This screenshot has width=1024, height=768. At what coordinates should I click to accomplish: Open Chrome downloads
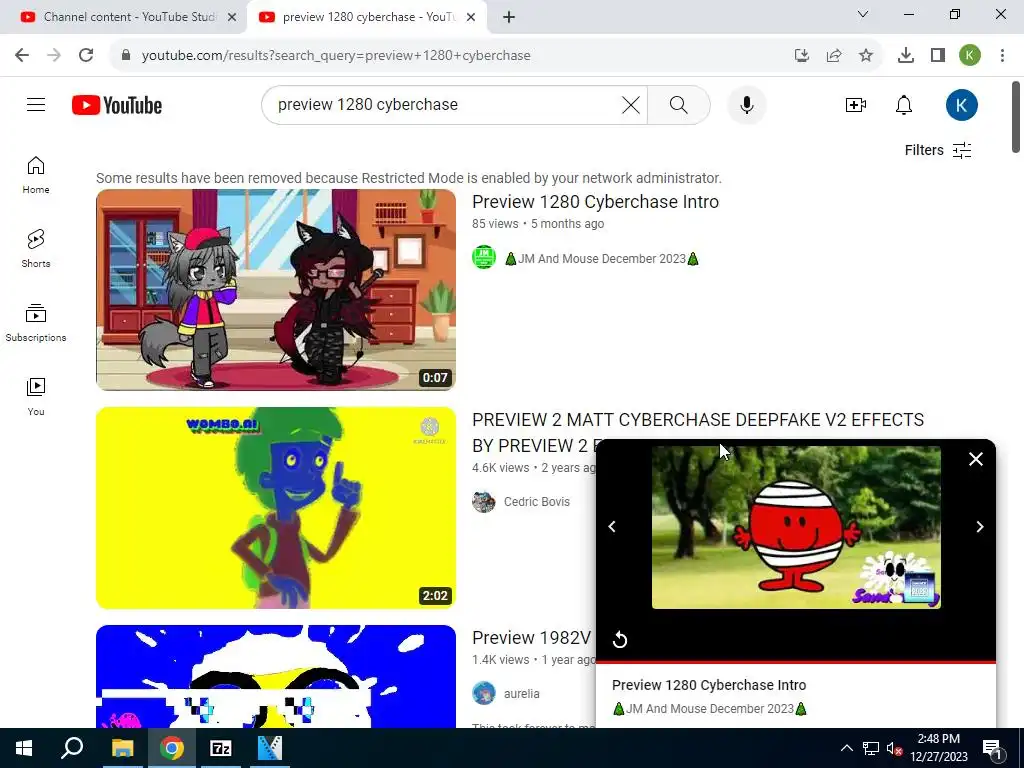coord(905,56)
